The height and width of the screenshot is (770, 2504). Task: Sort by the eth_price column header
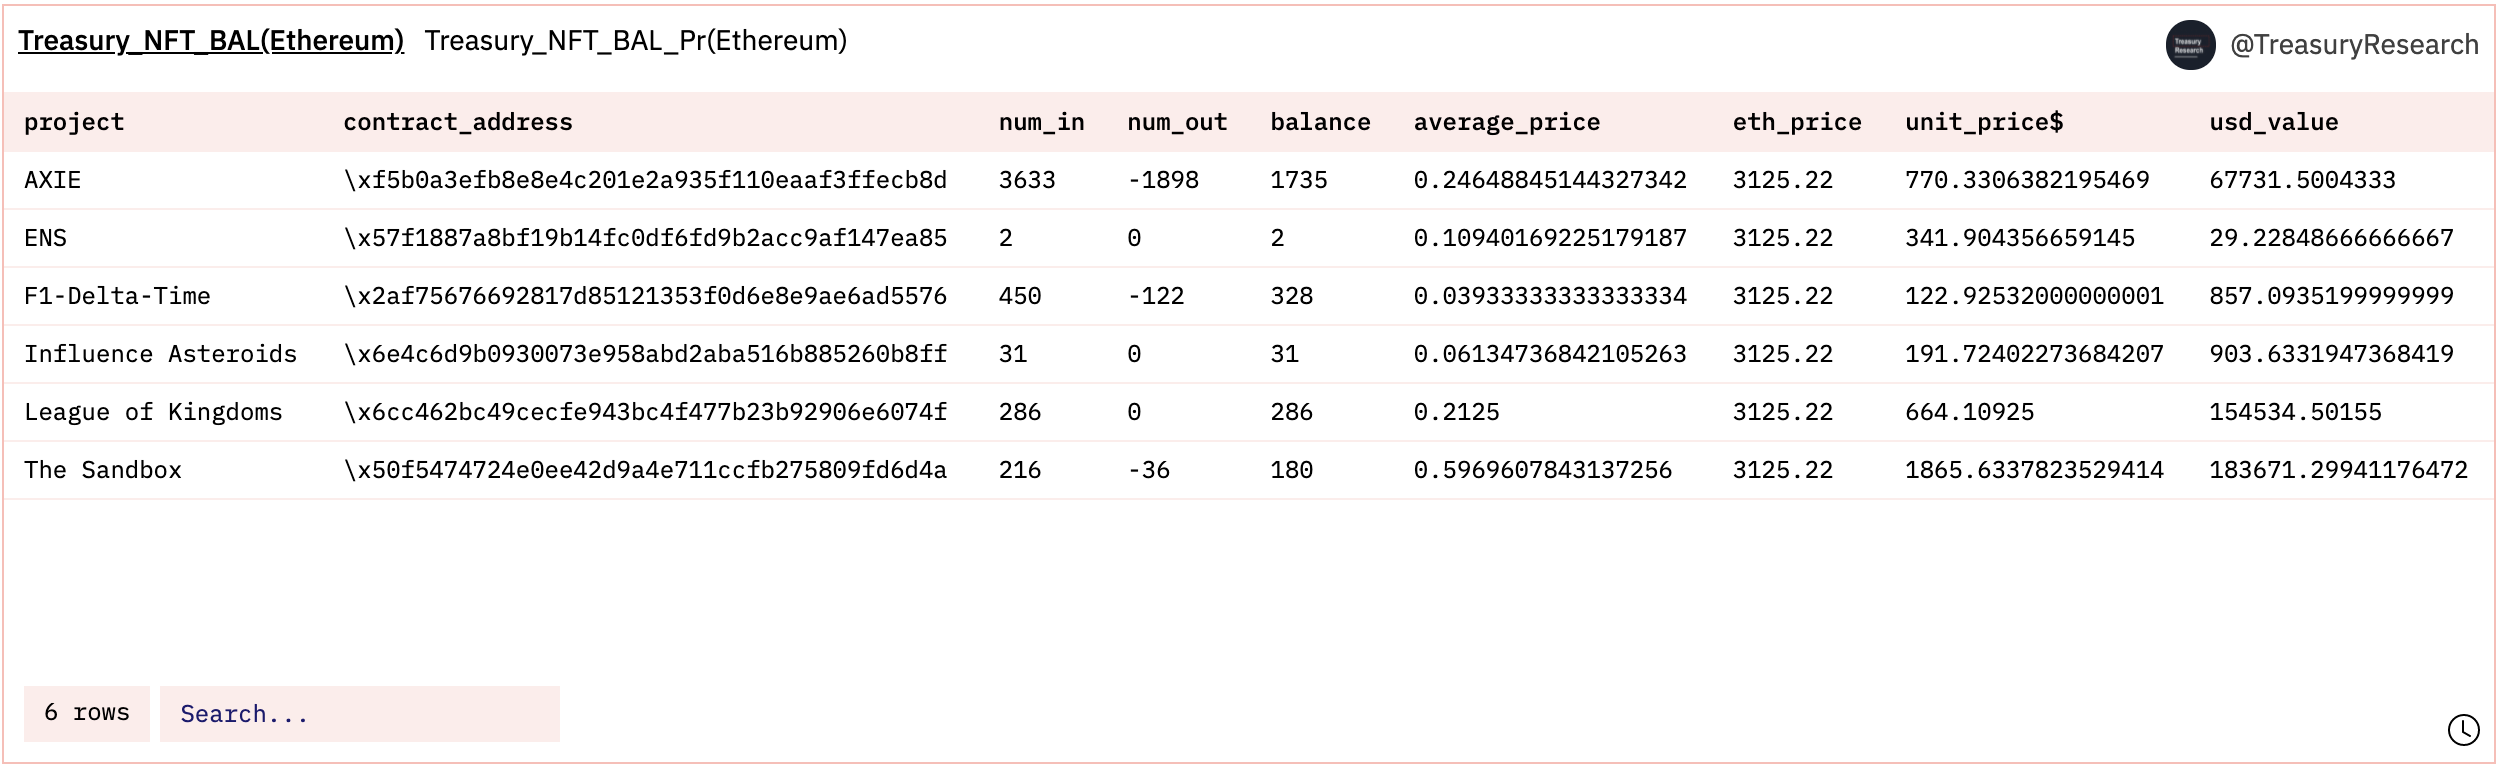point(1798,122)
